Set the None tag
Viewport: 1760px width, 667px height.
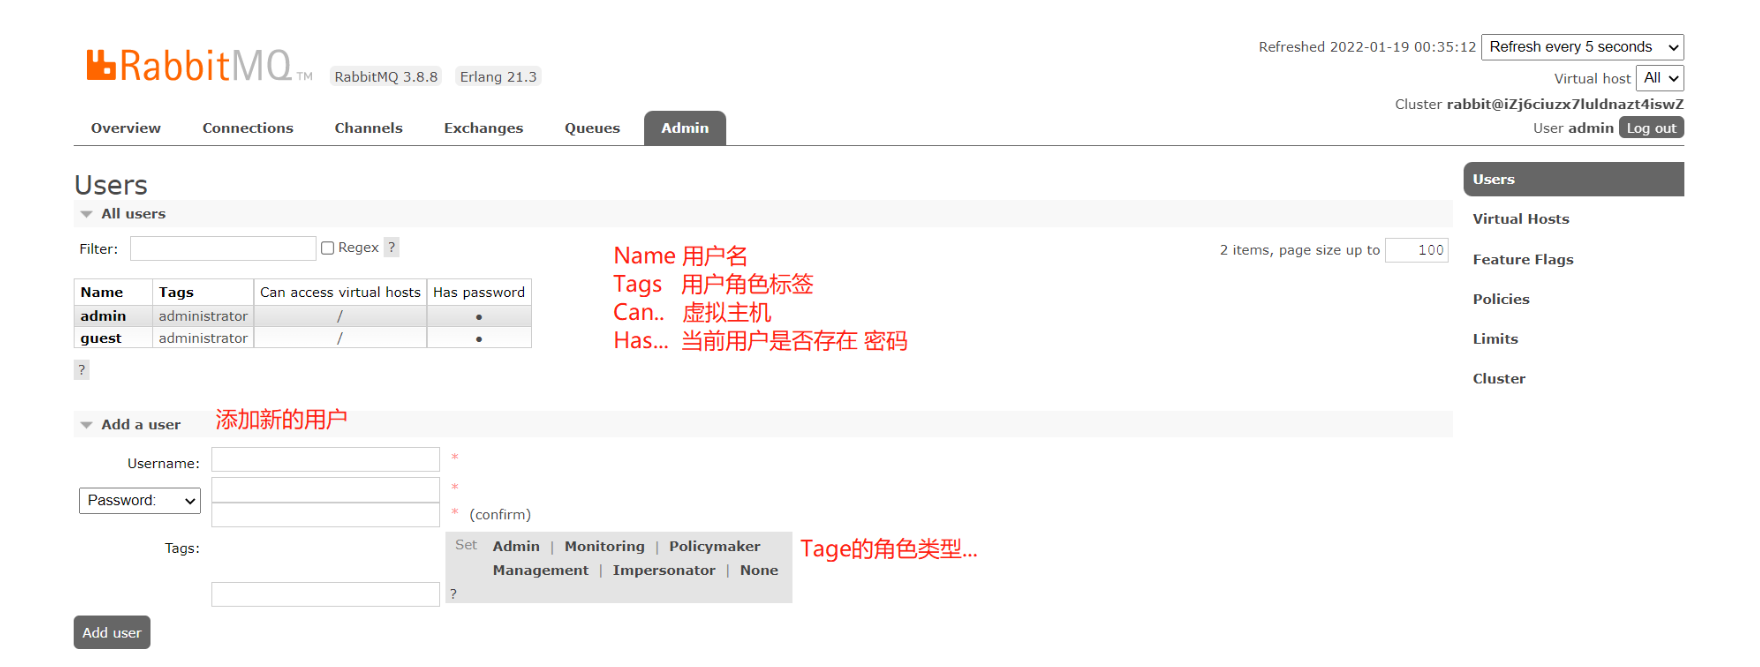pos(759,570)
